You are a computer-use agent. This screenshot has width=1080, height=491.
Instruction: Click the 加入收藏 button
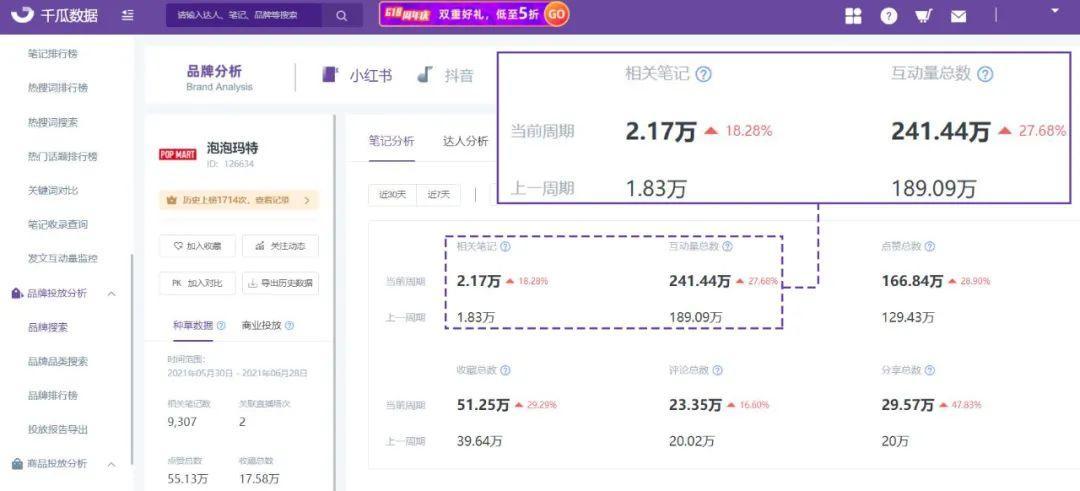point(197,246)
